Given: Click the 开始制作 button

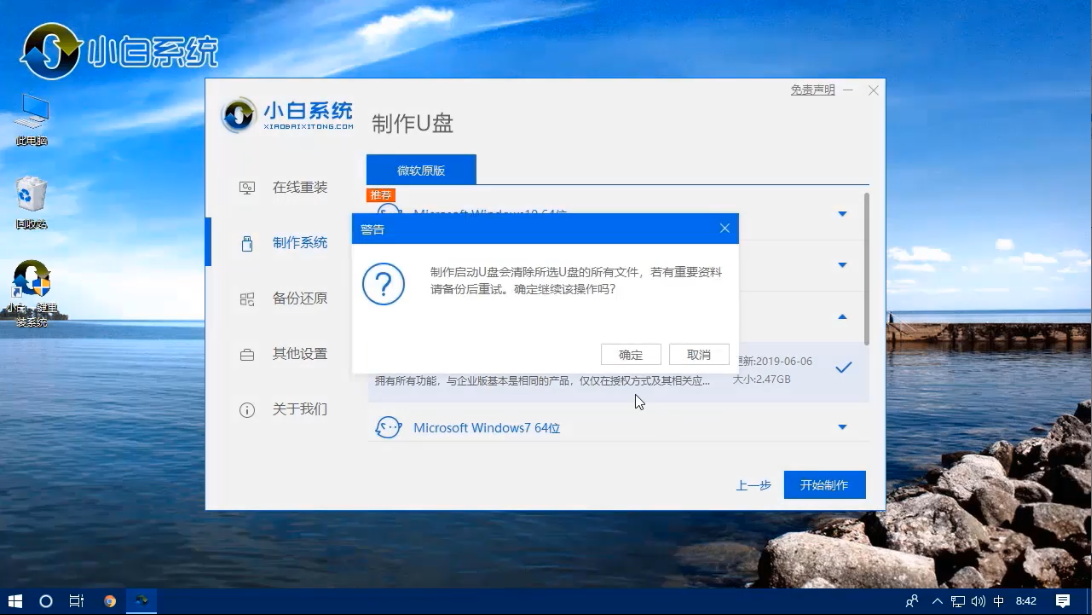Looking at the screenshot, I should click(824, 485).
